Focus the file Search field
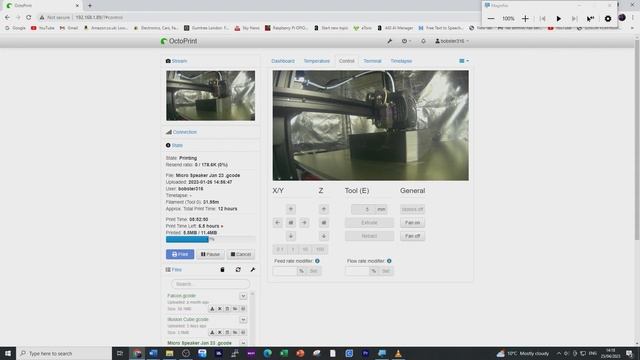 (211, 284)
